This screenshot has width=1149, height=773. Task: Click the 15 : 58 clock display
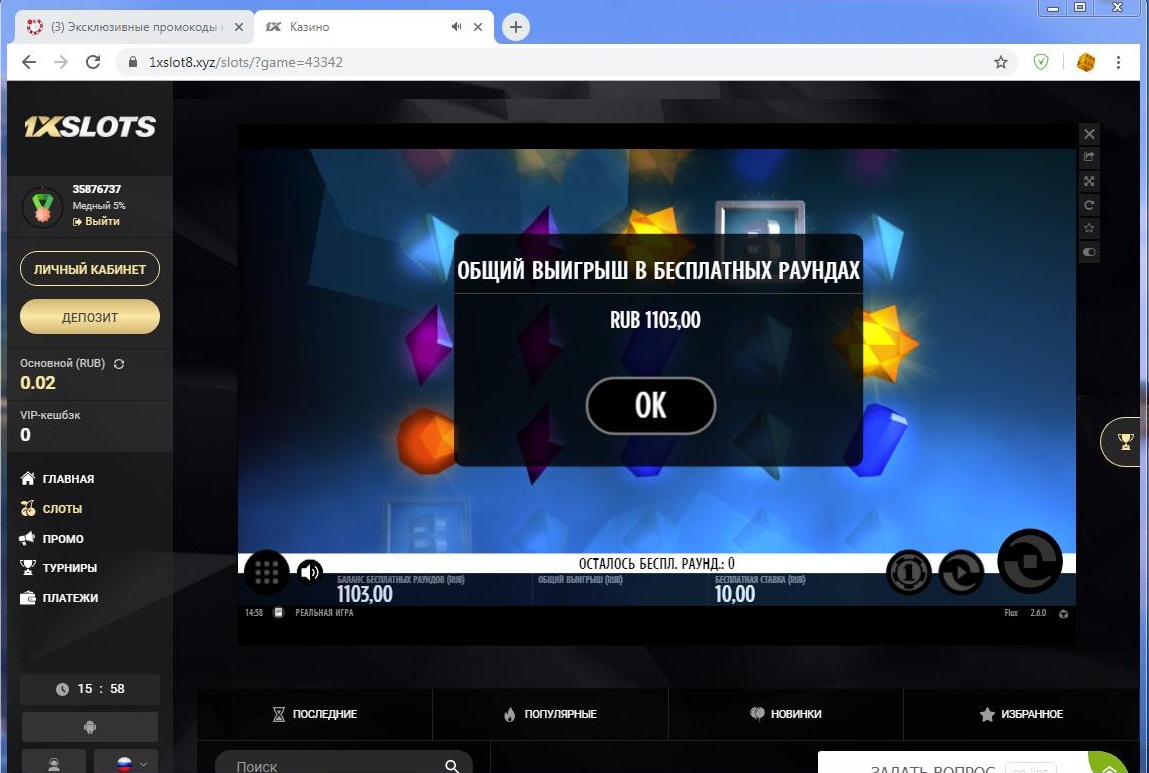coord(90,689)
